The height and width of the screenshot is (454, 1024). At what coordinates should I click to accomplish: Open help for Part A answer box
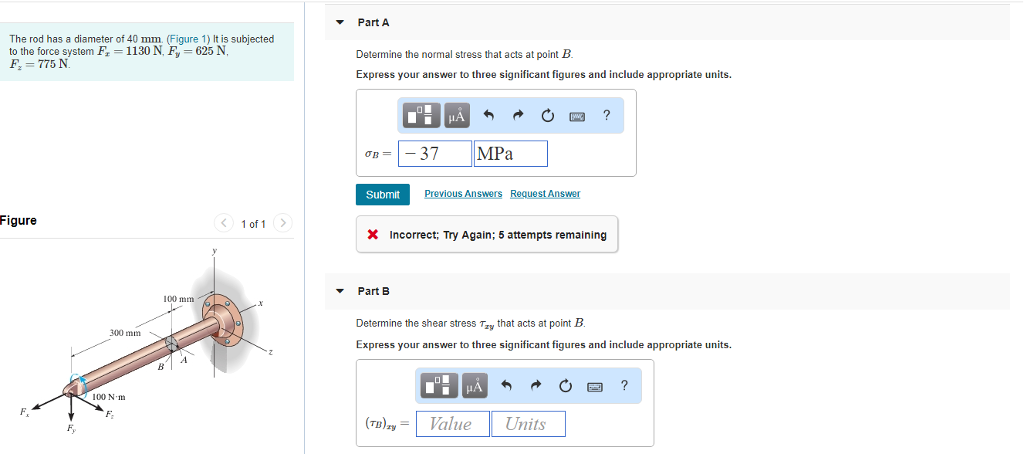607,116
